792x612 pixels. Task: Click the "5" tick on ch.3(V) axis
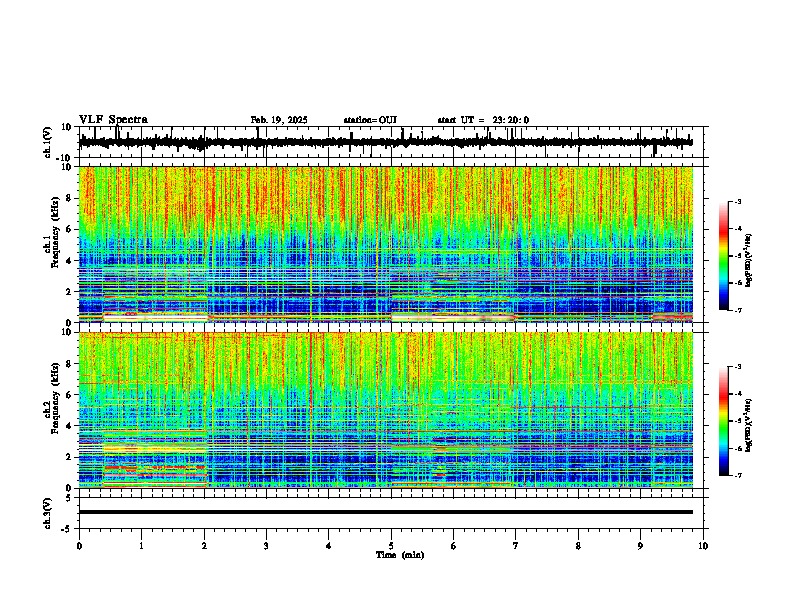click(x=69, y=498)
